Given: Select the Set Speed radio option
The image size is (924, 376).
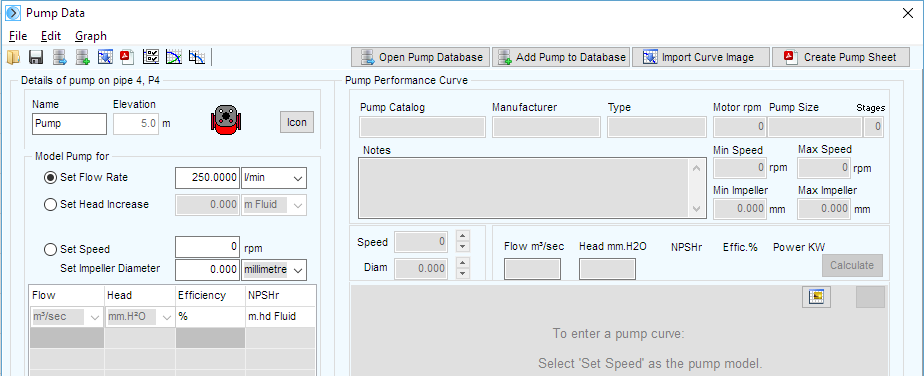Looking at the screenshot, I should (51, 249).
